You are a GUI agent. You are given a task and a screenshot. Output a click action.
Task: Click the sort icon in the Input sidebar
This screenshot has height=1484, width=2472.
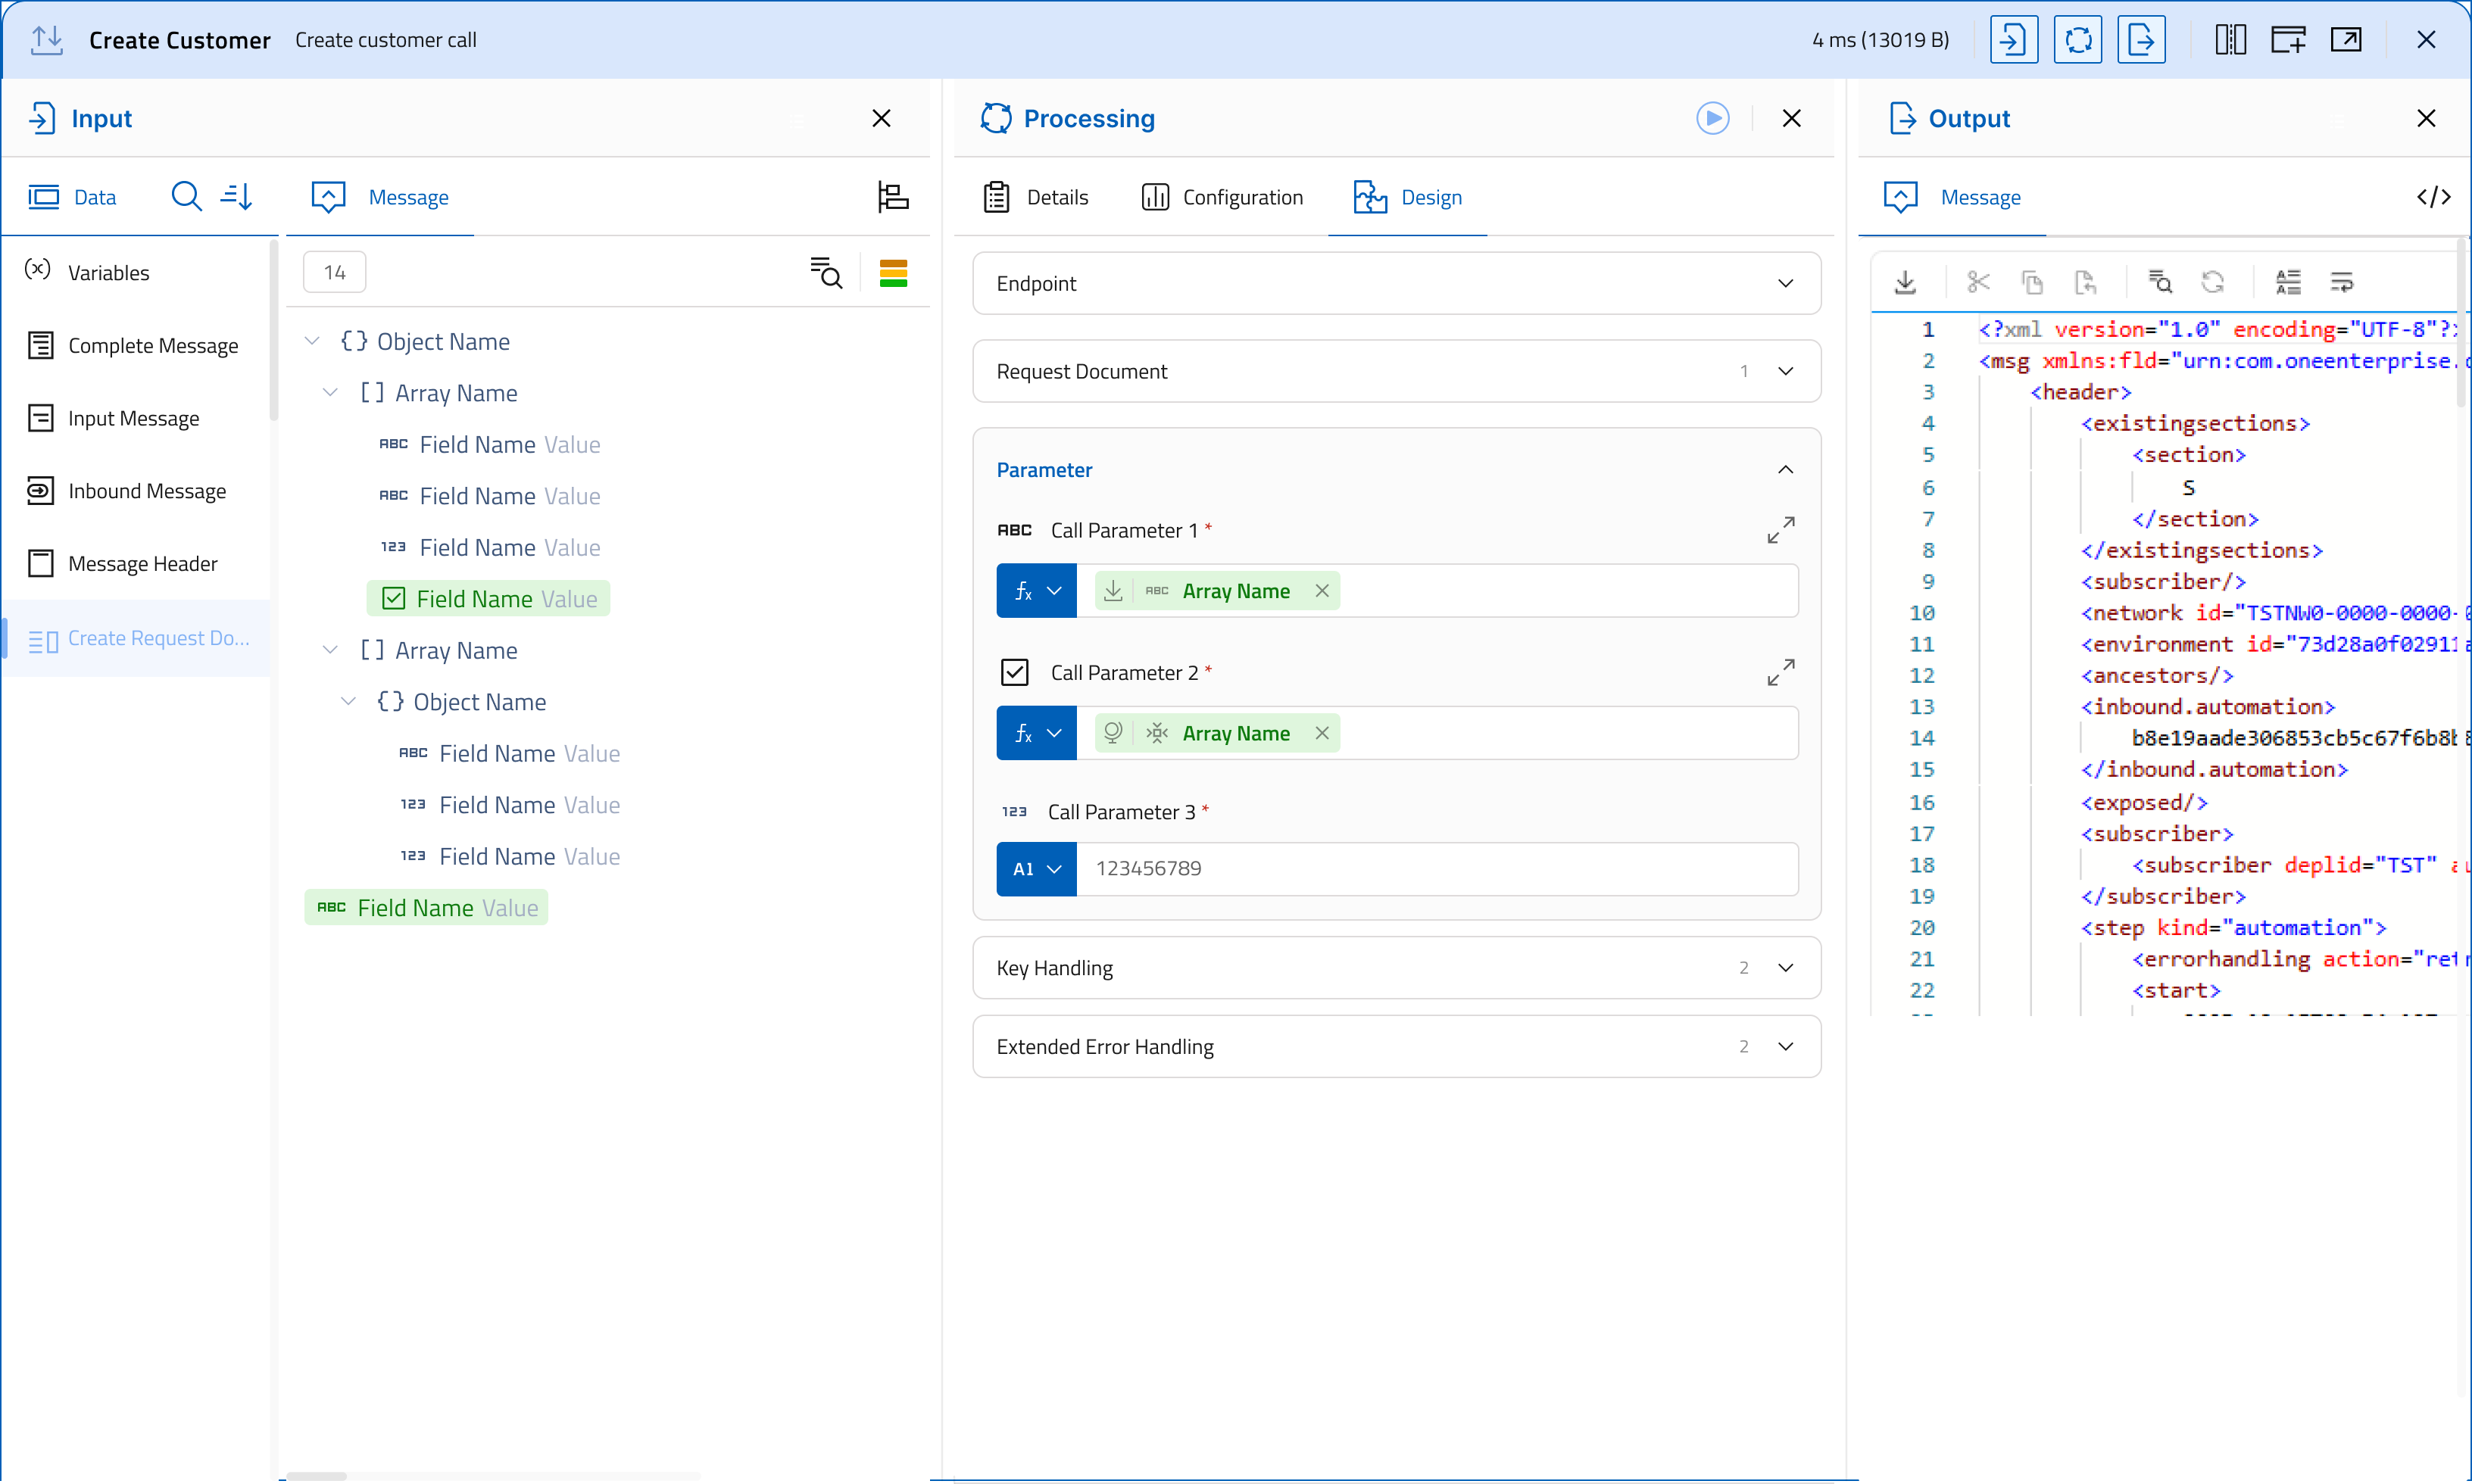pyautogui.click(x=236, y=196)
